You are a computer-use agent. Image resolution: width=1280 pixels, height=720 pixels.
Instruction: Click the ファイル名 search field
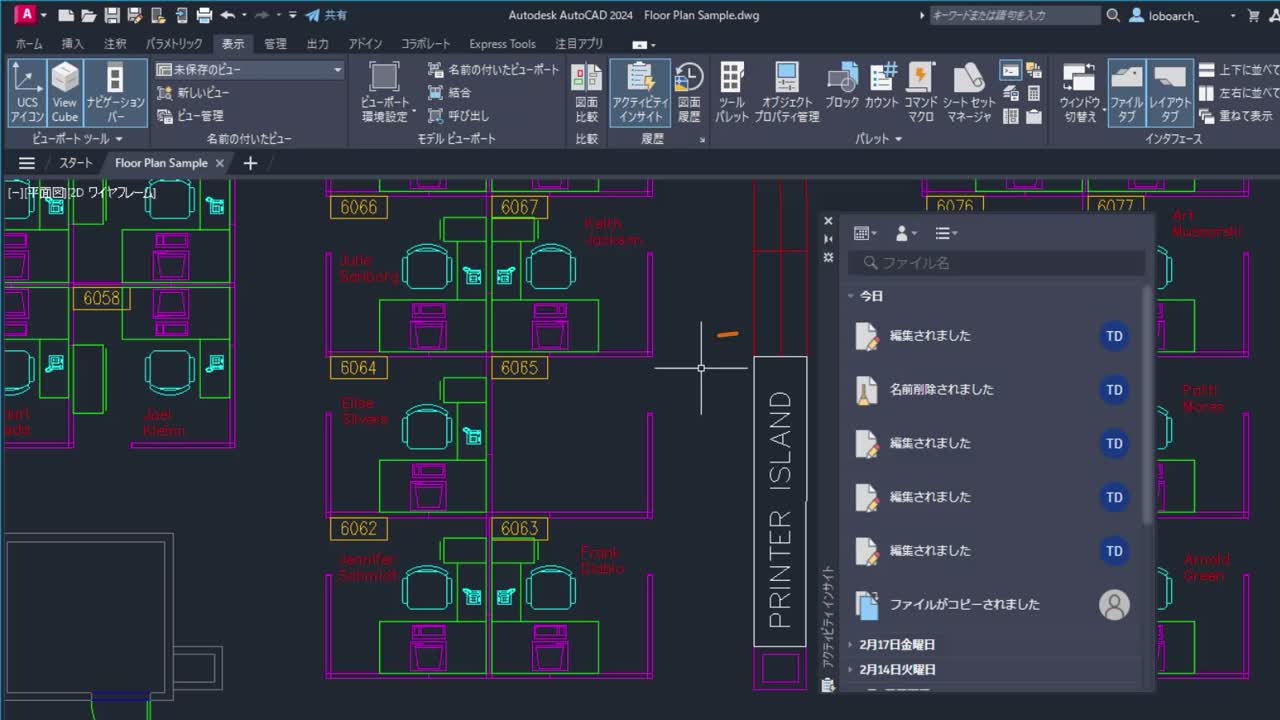996,263
